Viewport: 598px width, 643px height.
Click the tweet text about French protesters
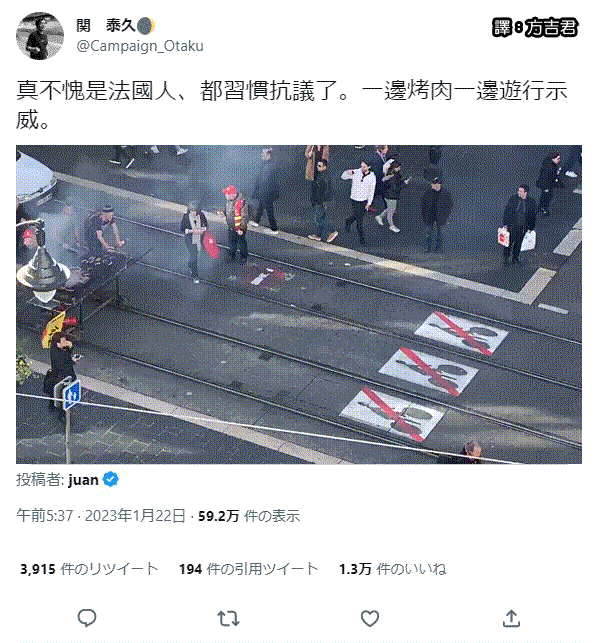[x=292, y=105]
